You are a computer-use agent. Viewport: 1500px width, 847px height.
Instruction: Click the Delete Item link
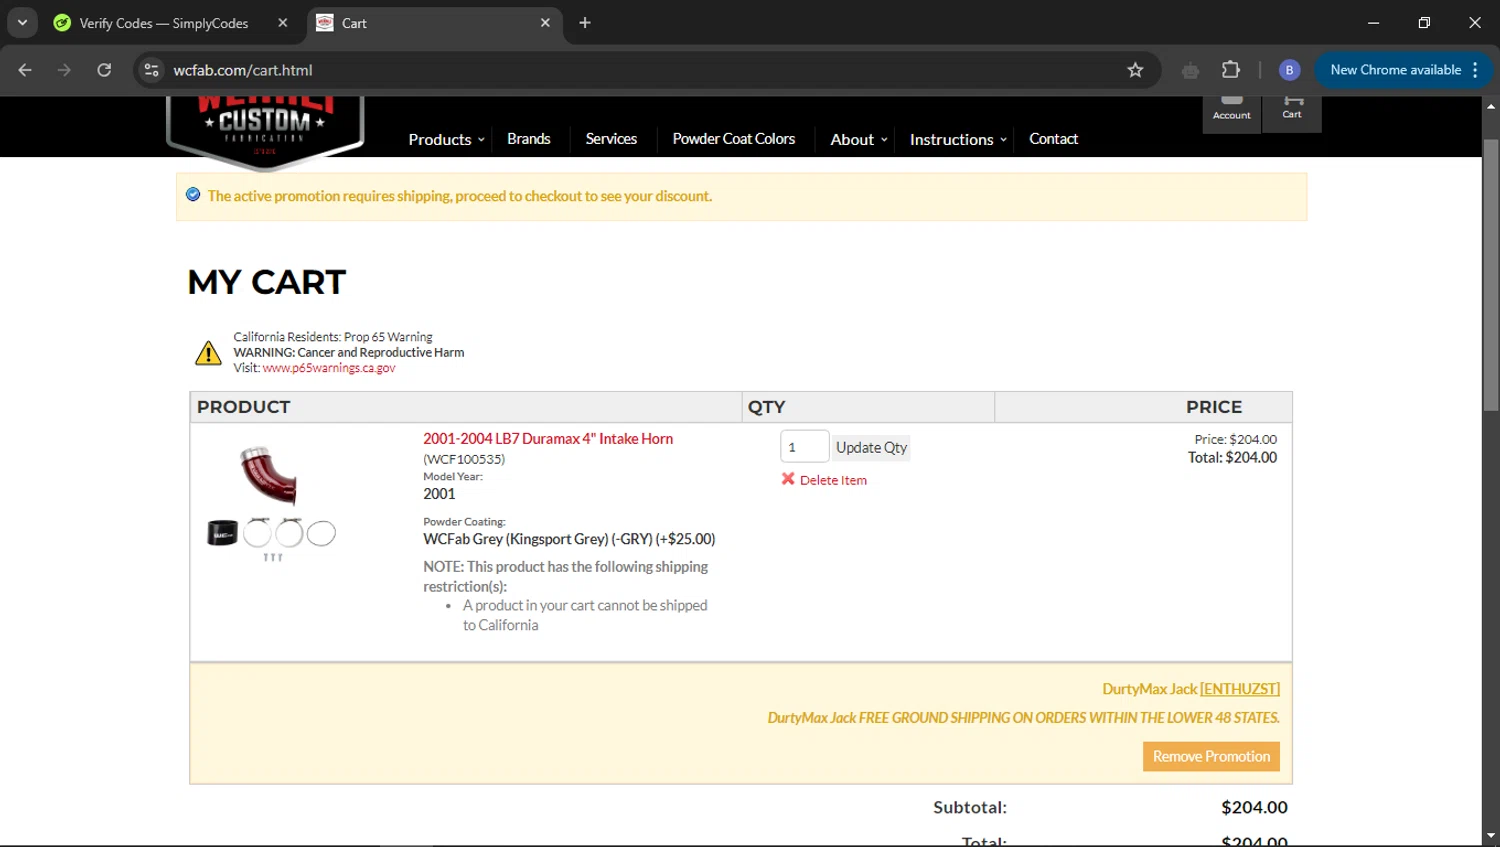pyautogui.click(x=833, y=480)
